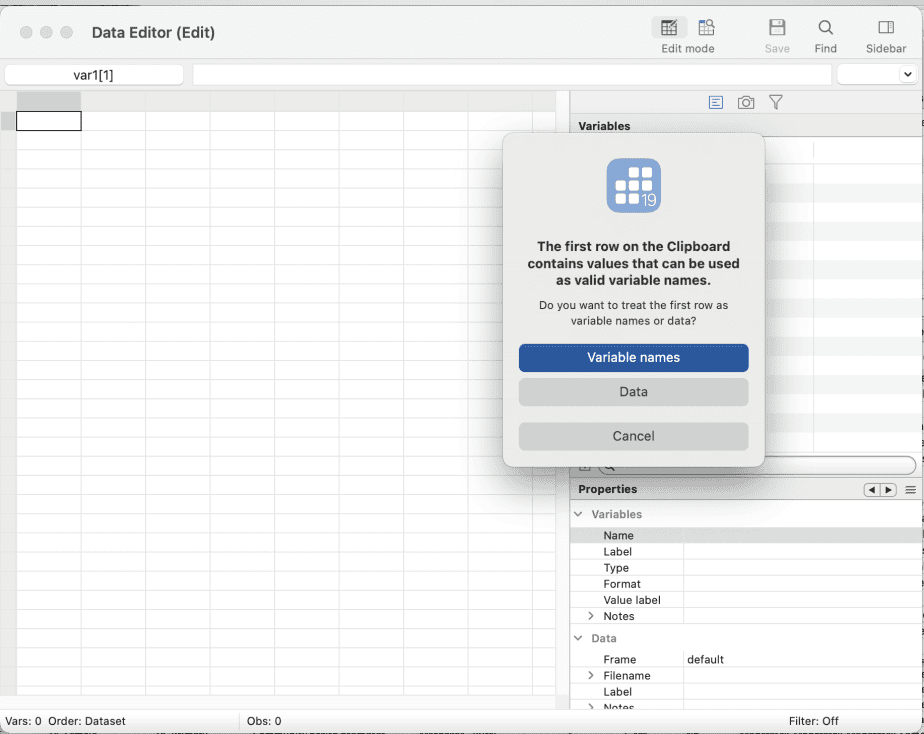The image size is (924, 734).
Task: Click the Find magnifier icon
Action: click(825, 28)
